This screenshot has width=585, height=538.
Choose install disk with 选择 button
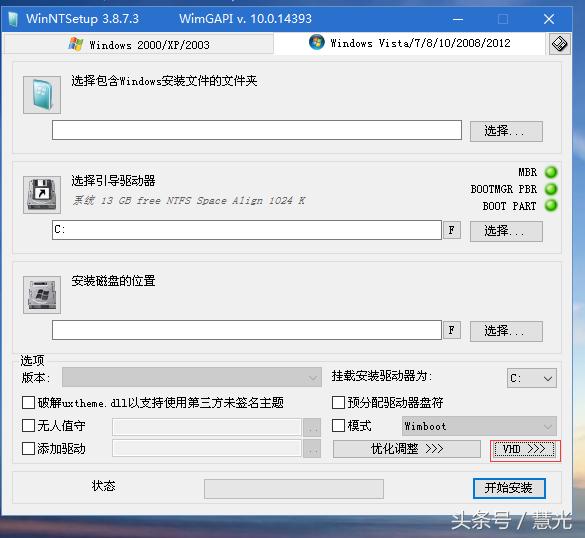pyautogui.click(x=506, y=331)
